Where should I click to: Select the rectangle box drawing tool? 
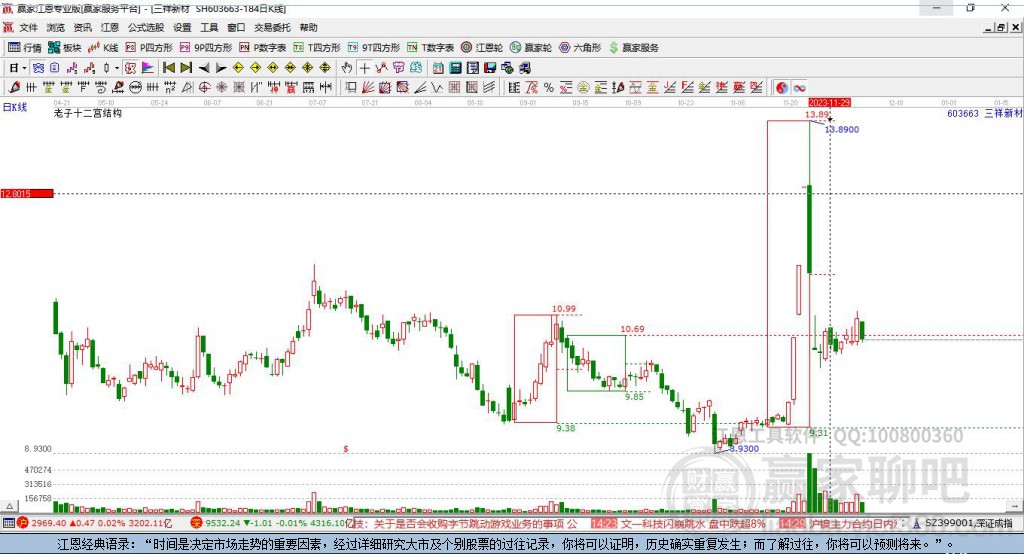click(351, 88)
